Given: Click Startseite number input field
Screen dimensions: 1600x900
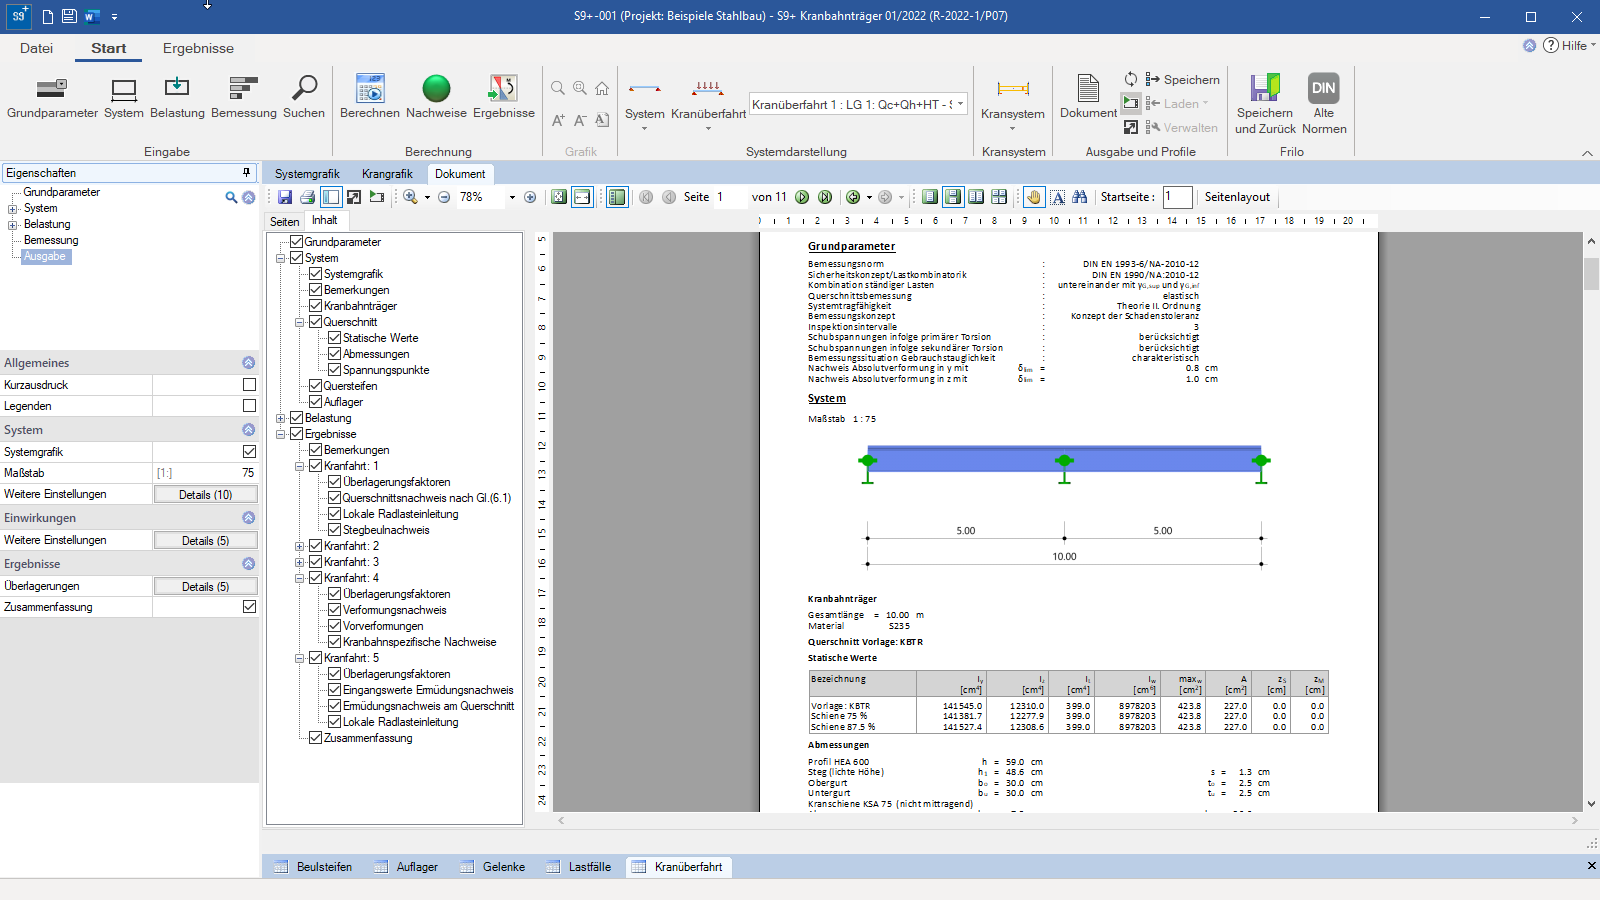Looking at the screenshot, I should tap(1177, 197).
